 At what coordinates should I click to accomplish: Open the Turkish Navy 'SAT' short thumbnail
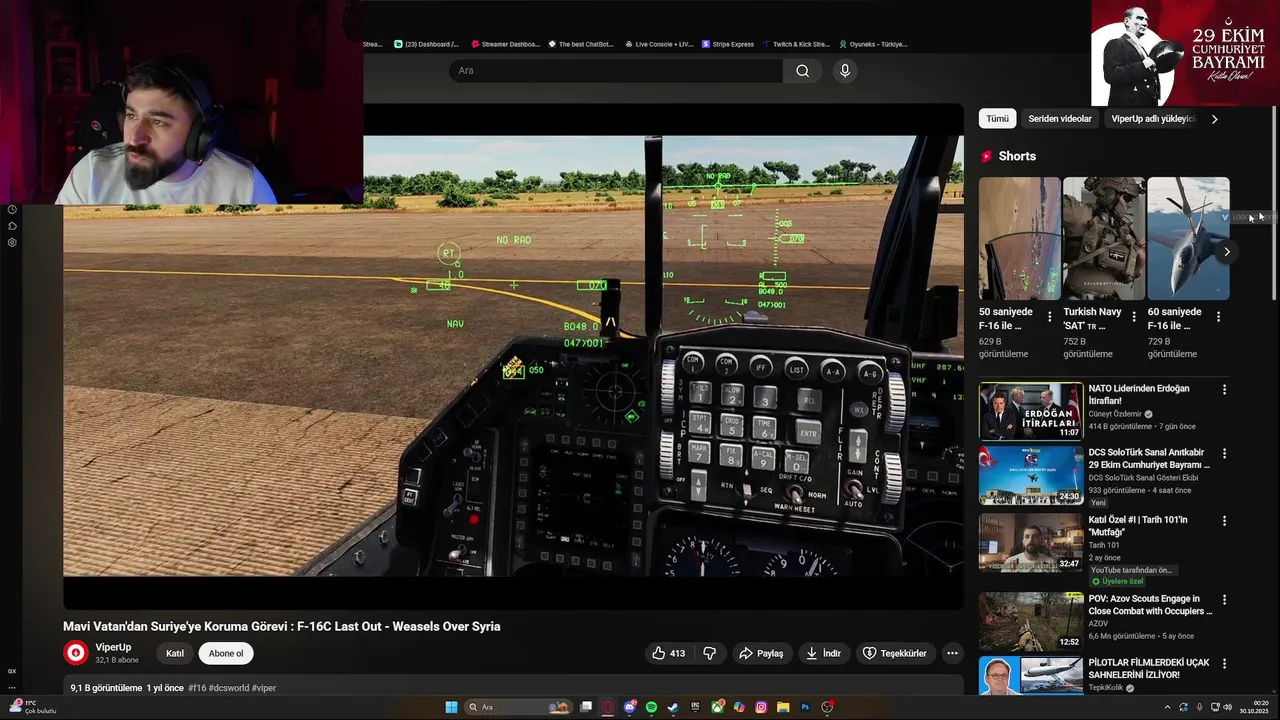[1104, 238]
